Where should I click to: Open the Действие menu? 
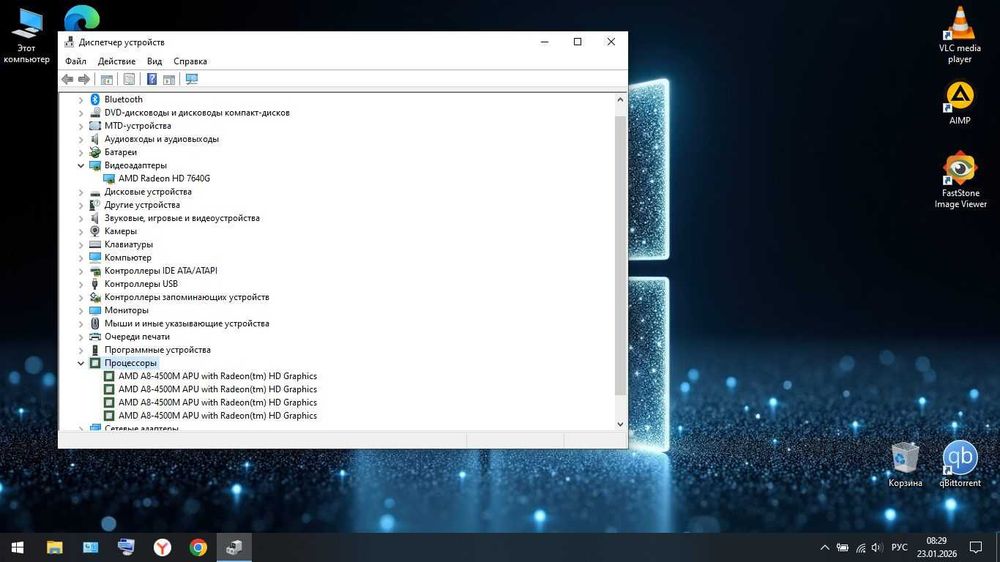tap(116, 61)
